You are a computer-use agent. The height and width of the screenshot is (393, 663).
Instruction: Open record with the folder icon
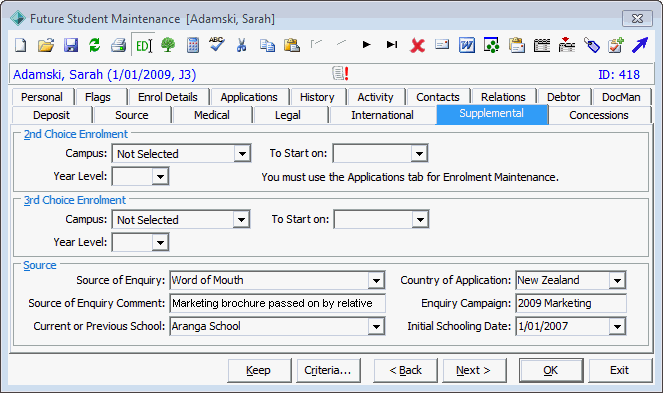[46, 45]
